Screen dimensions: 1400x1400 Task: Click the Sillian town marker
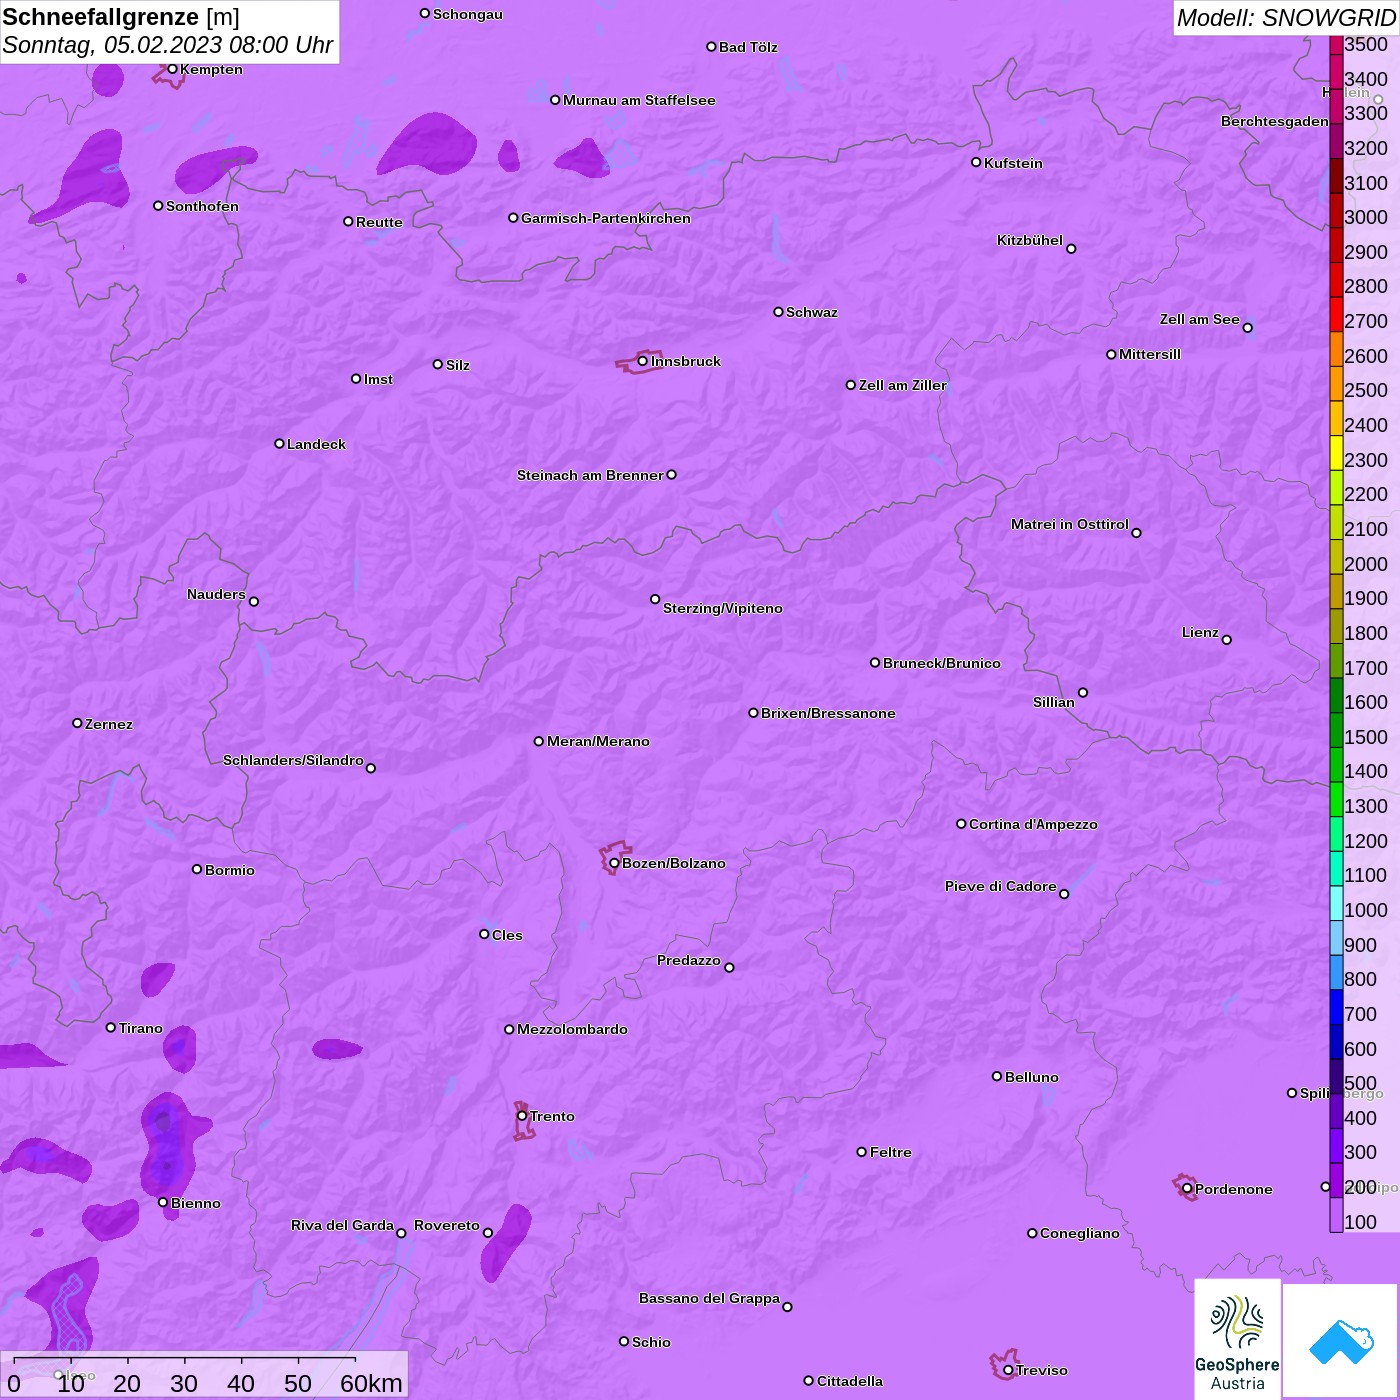pyautogui.click(x=1083, y=692)
